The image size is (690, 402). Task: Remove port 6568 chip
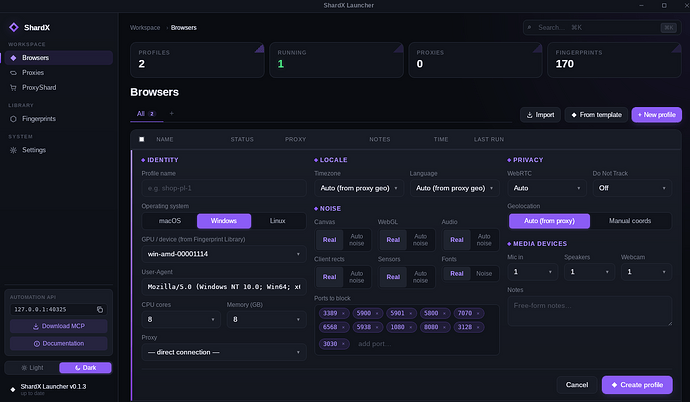click(x=343, y=327)
